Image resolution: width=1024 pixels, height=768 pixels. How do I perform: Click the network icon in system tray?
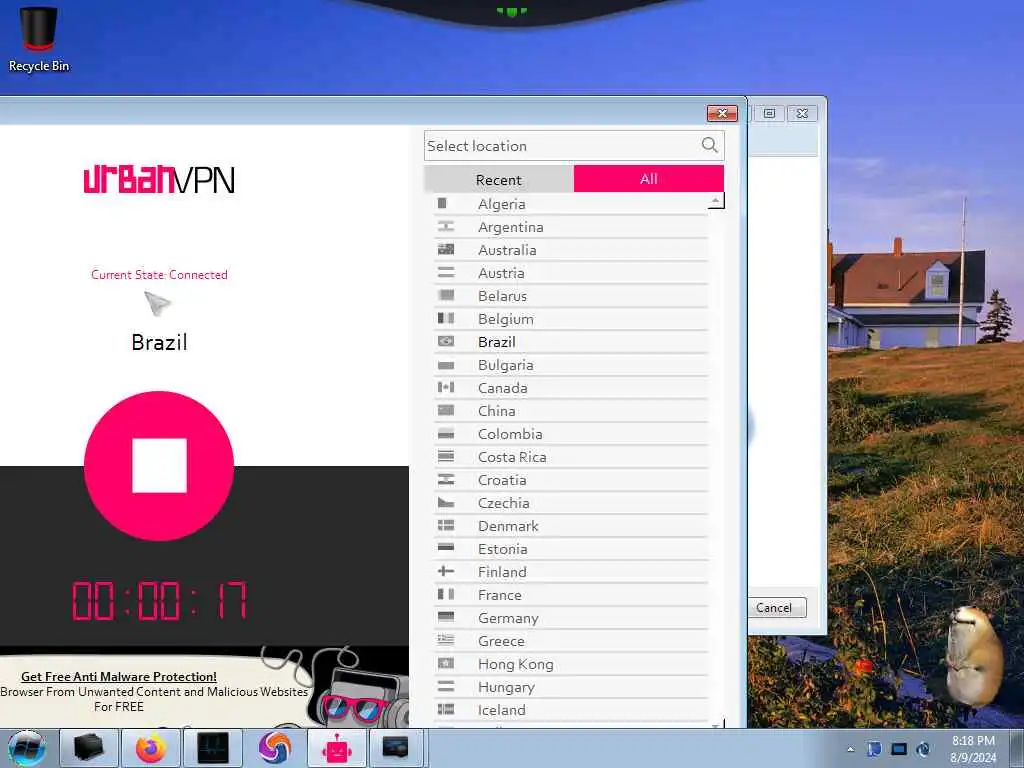tap(899, 749)
